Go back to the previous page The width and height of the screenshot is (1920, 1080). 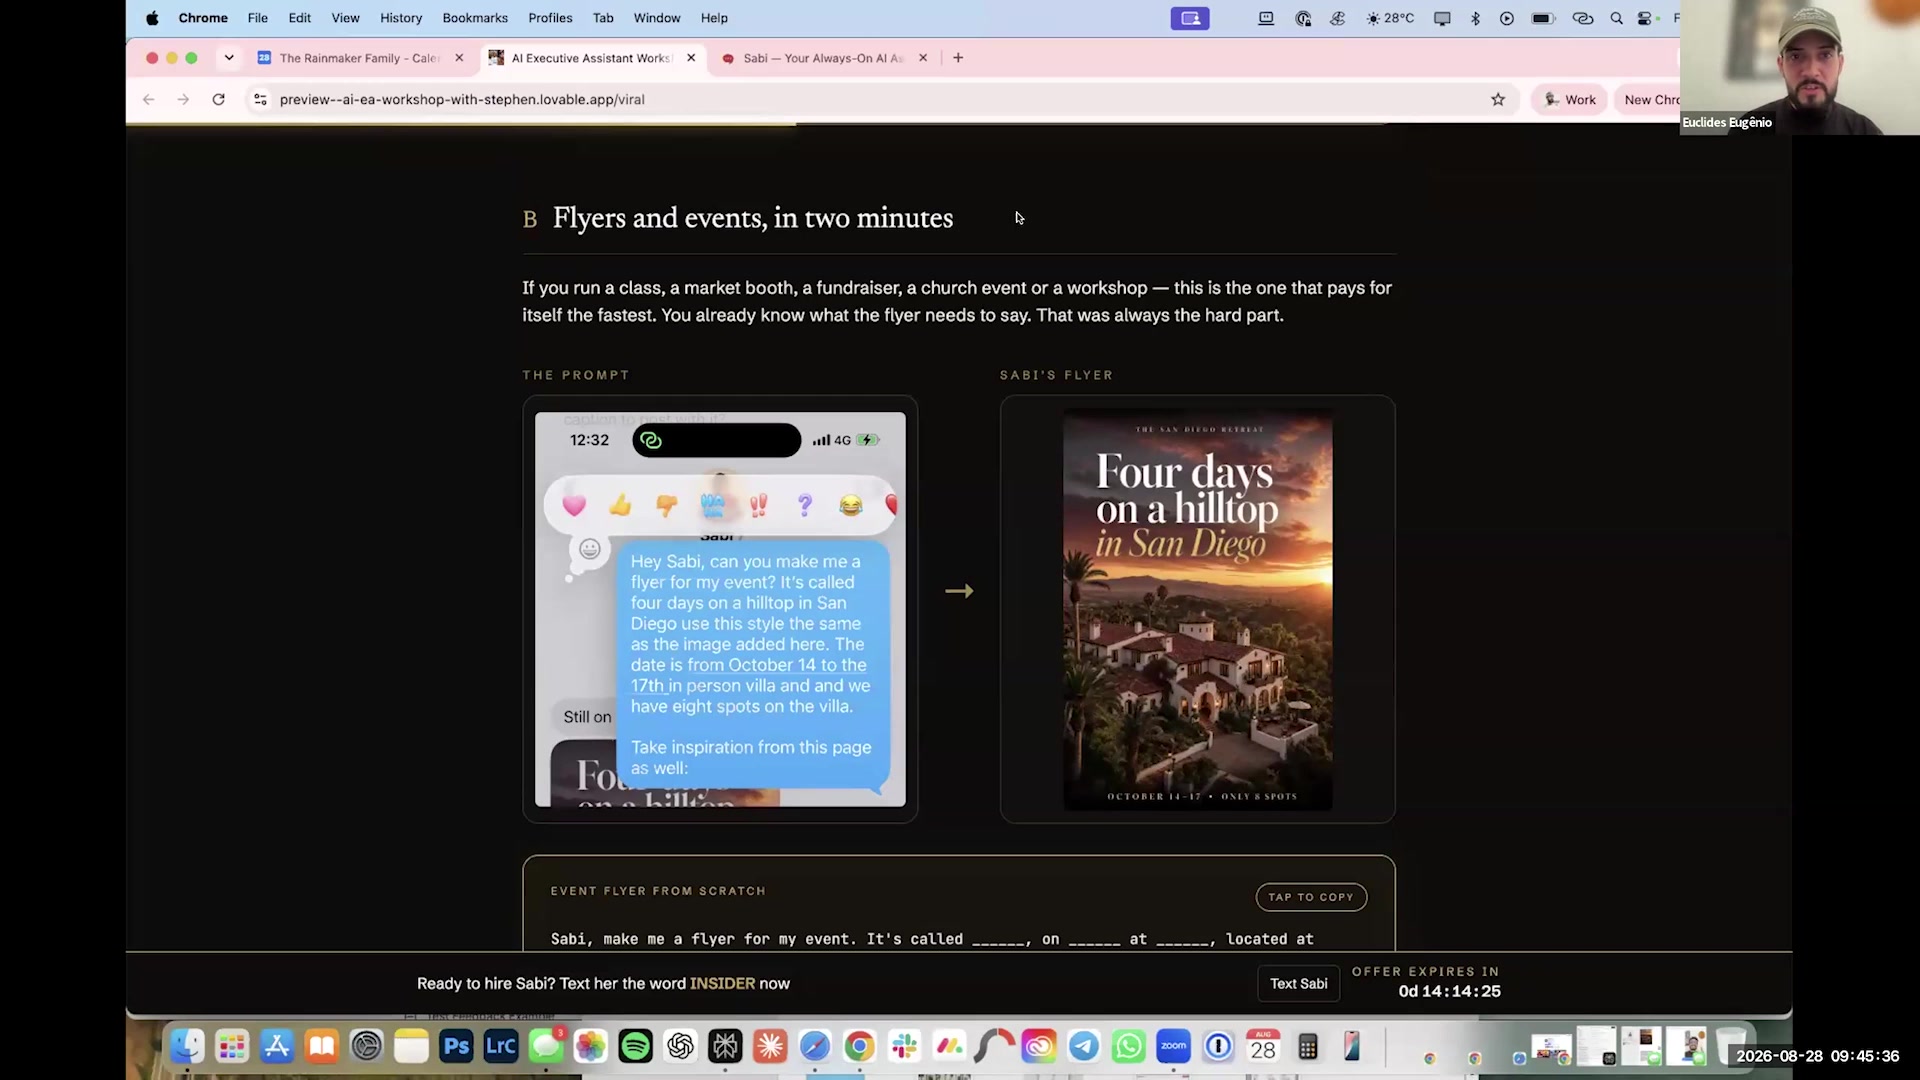click(148, 99)
